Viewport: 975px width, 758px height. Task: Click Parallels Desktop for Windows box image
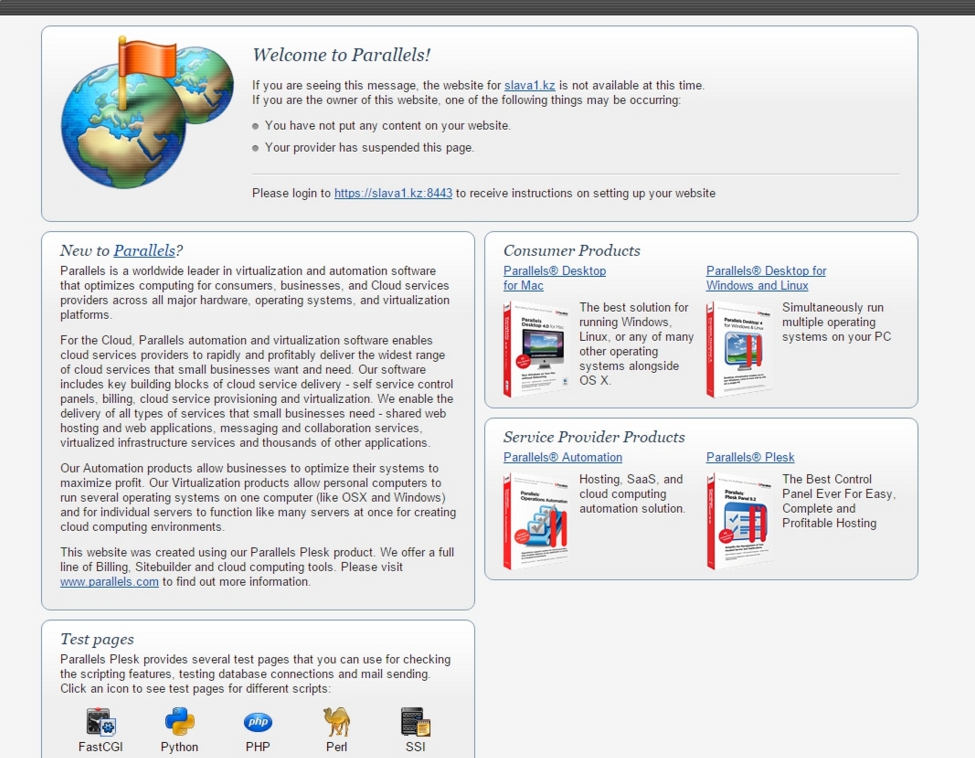pyautogui.click(x=739, y=349)
